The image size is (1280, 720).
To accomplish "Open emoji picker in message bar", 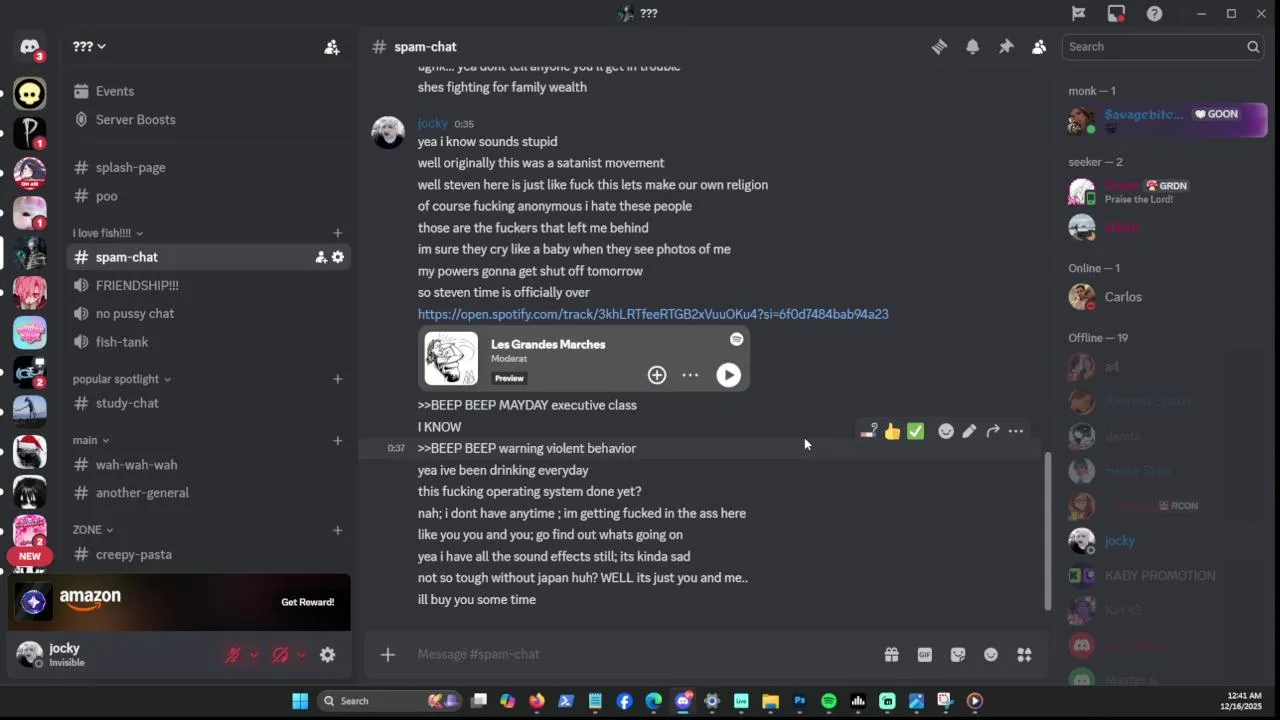I will (991, 655).
